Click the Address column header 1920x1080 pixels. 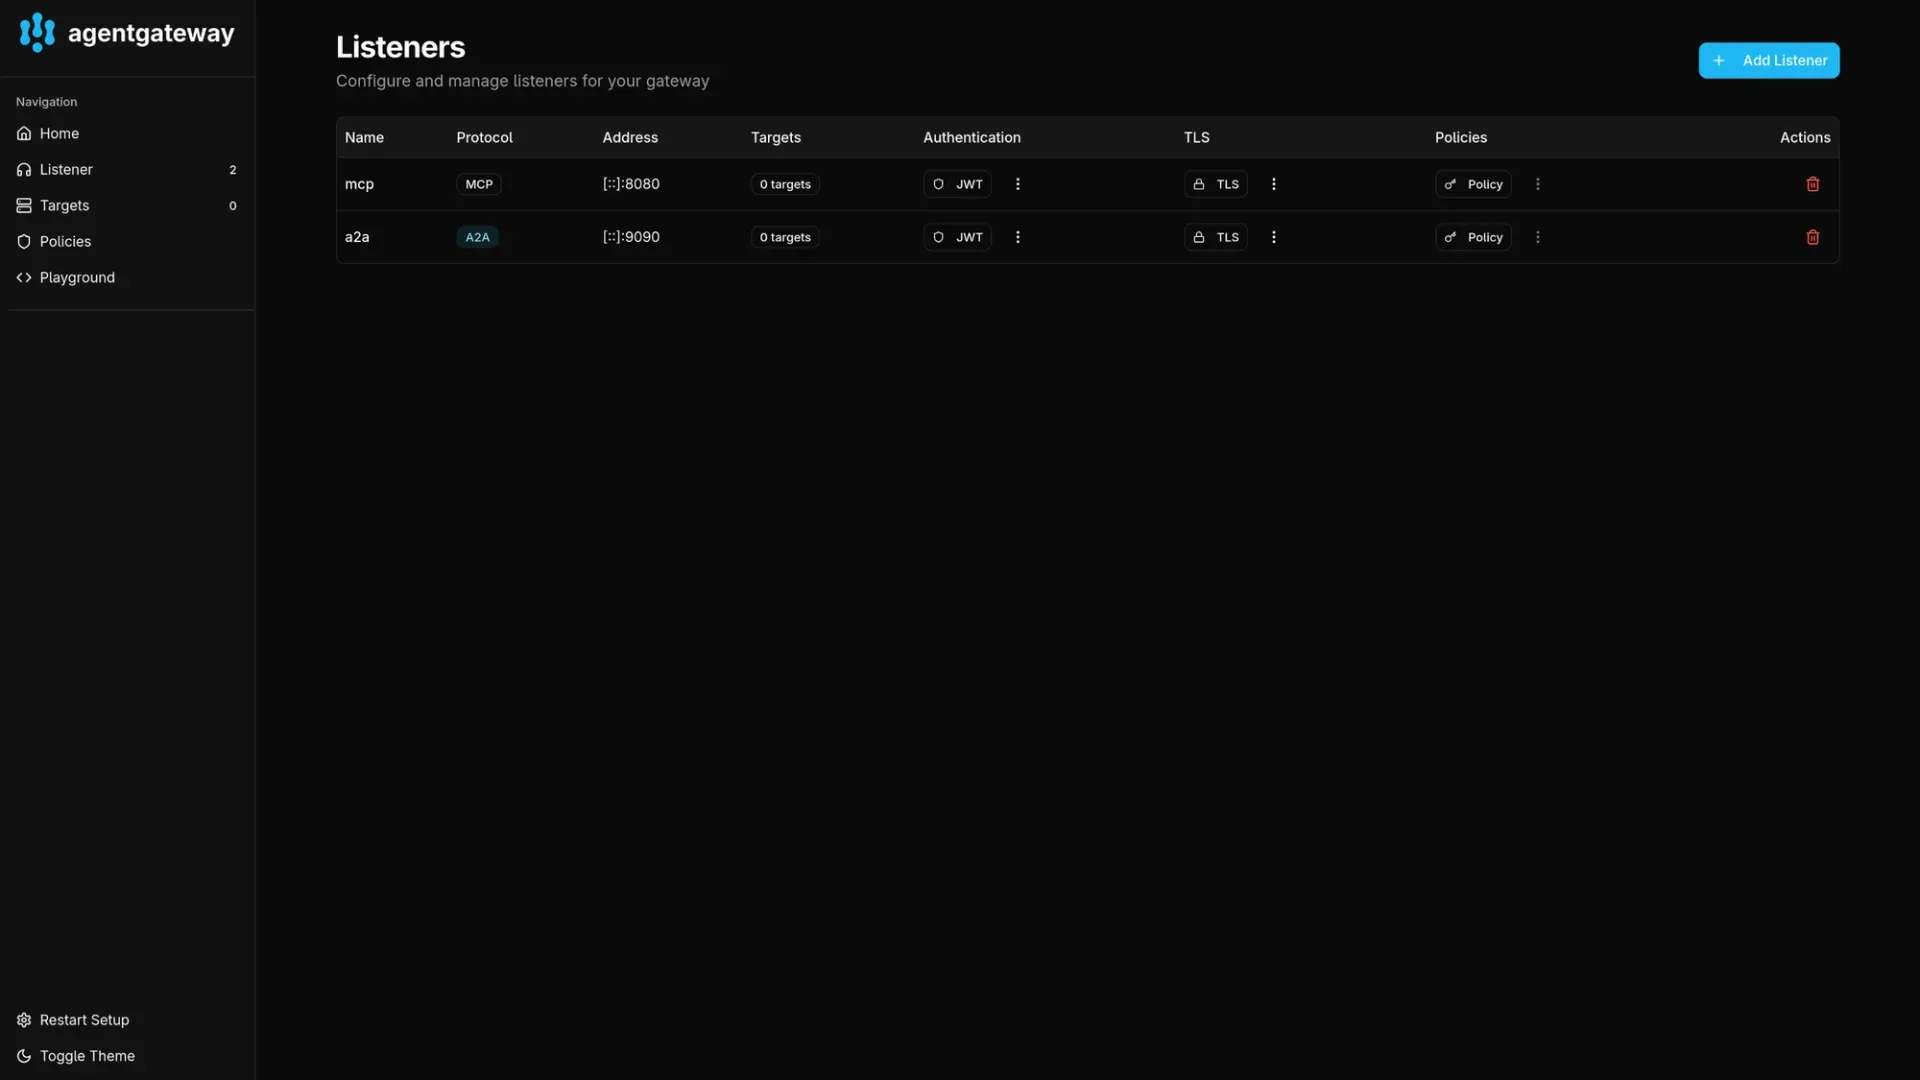pos(630,137)
